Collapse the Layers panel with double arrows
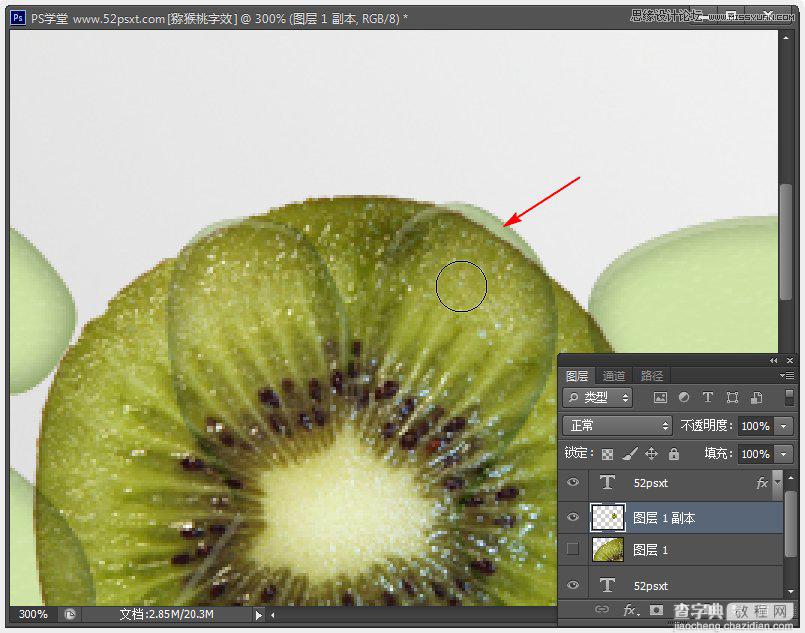 point(773,360)
